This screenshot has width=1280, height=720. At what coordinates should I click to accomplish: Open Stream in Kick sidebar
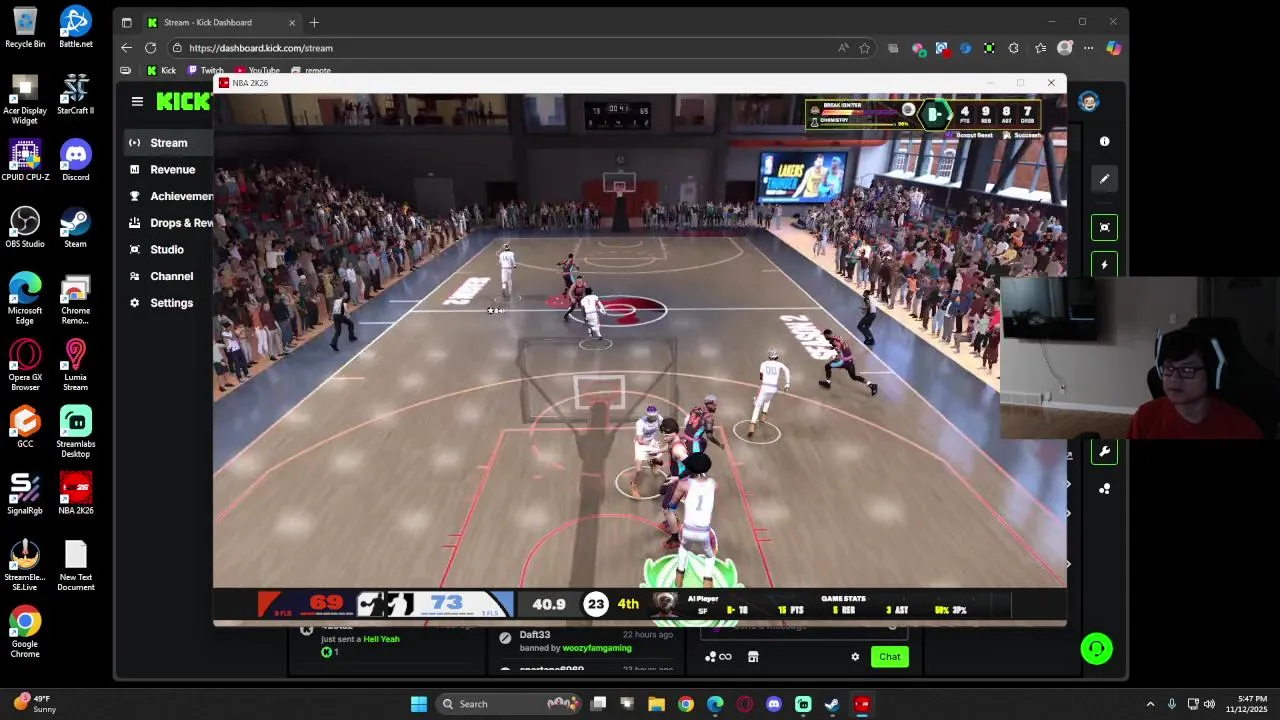pyautogui.click(x=169, y=143)
